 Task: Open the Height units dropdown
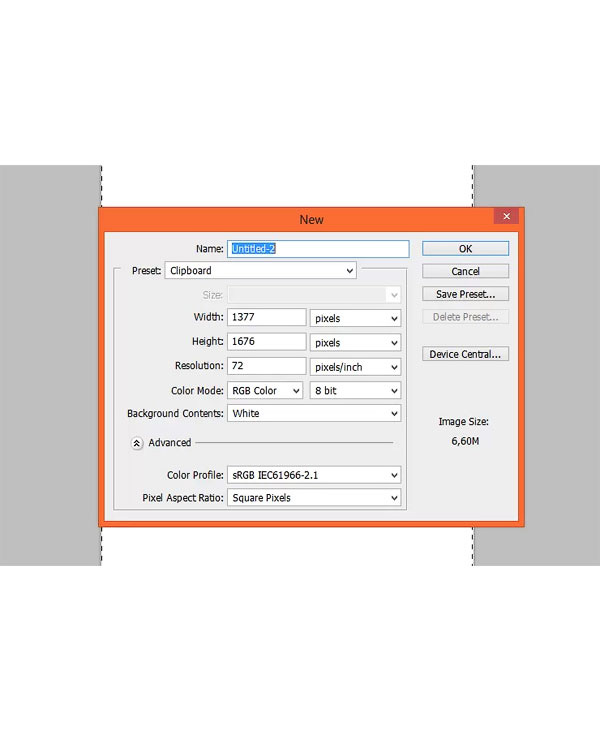pyautogui.click(x=355, y=343)
